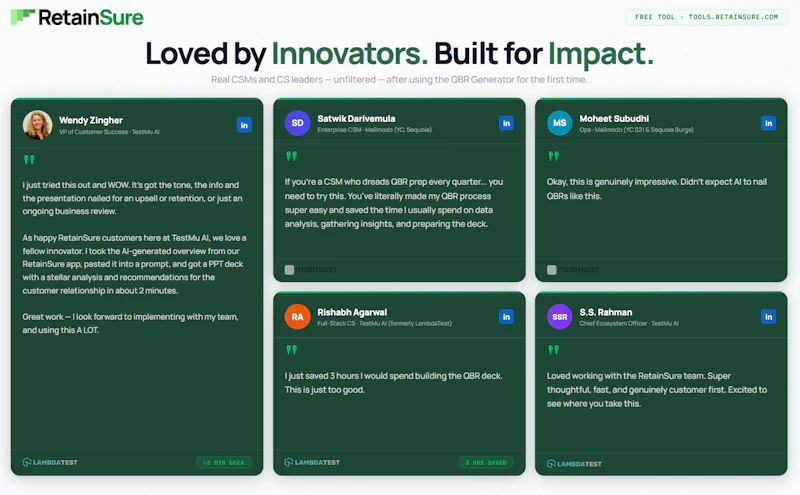Viewport: 800px width, 495px height.
Task: Open S.S. Rahman's LinkedIn icon
Action: coord(768,317)
